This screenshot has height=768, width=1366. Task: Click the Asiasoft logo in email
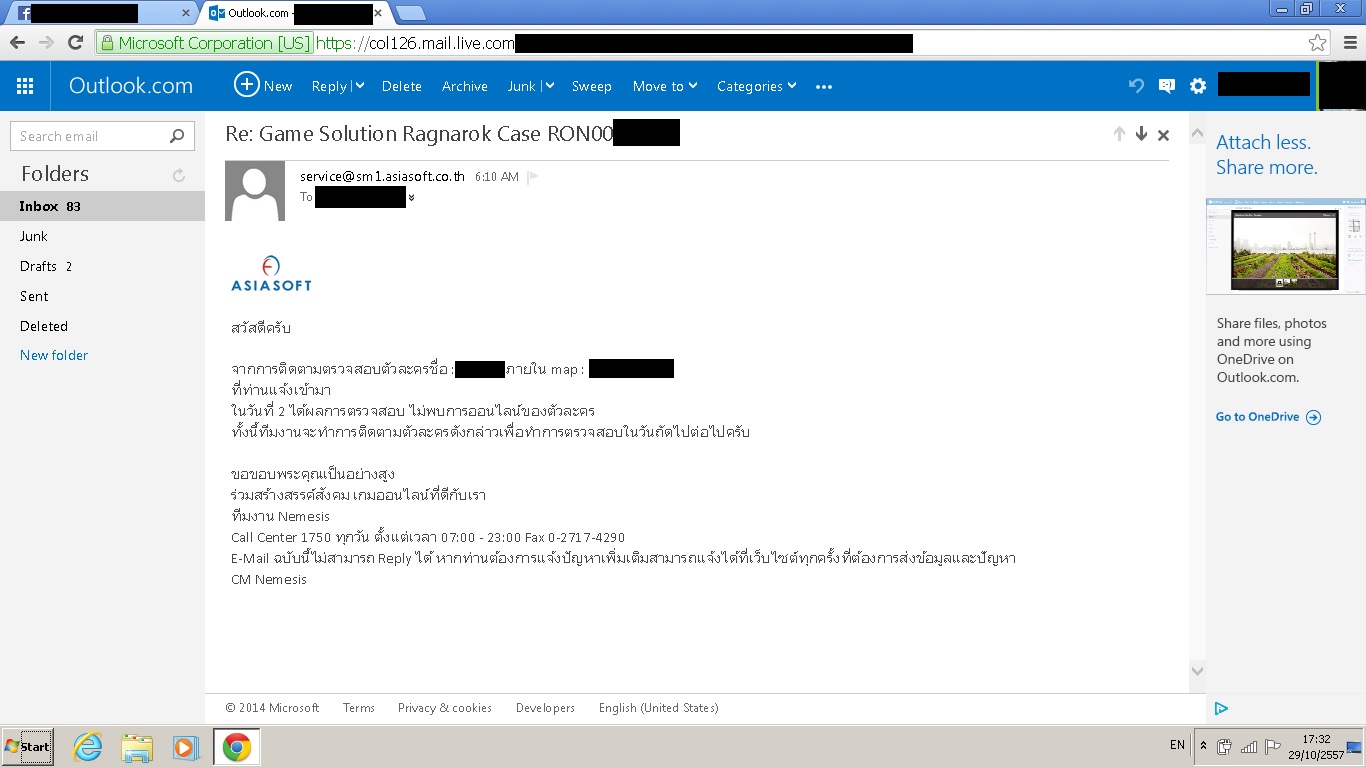point(271,273)
